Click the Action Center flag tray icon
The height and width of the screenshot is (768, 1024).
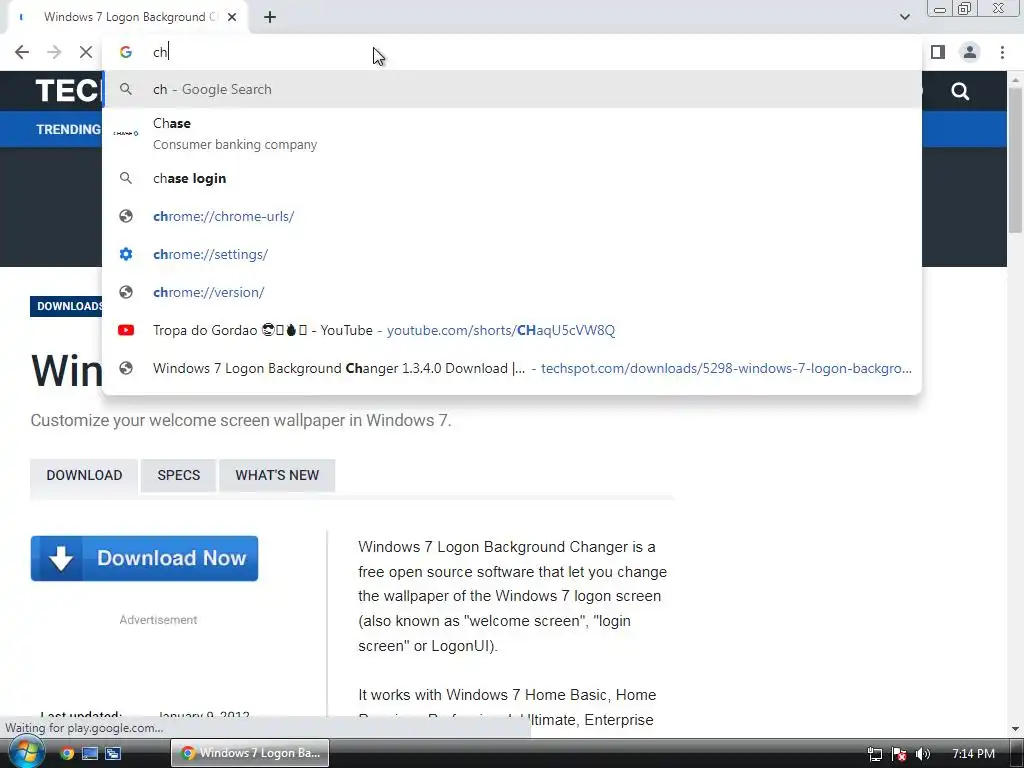(x=899, y=754)
